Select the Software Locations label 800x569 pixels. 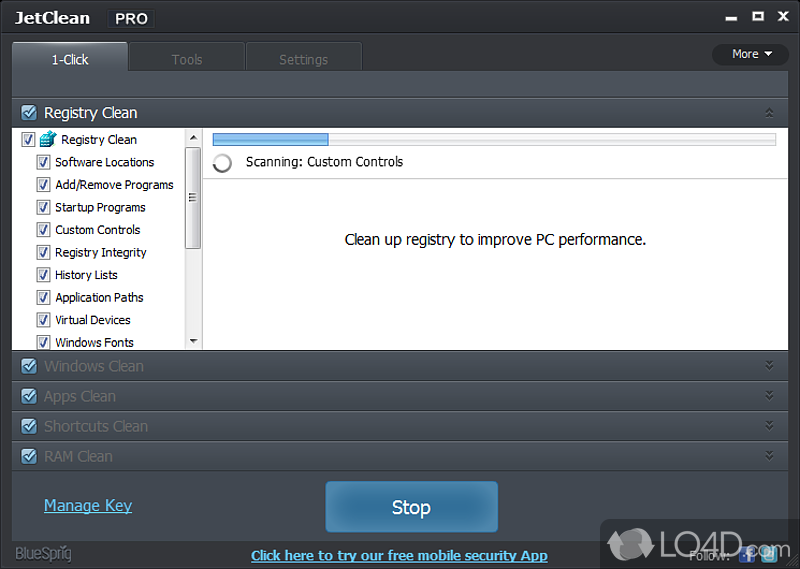(x=105, y=162)
